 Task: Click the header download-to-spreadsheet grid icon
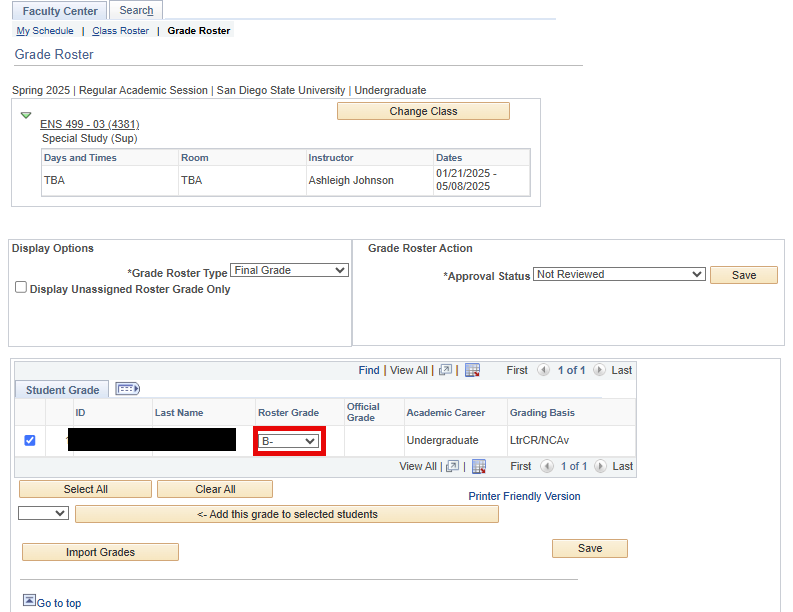tap(473, 370)
